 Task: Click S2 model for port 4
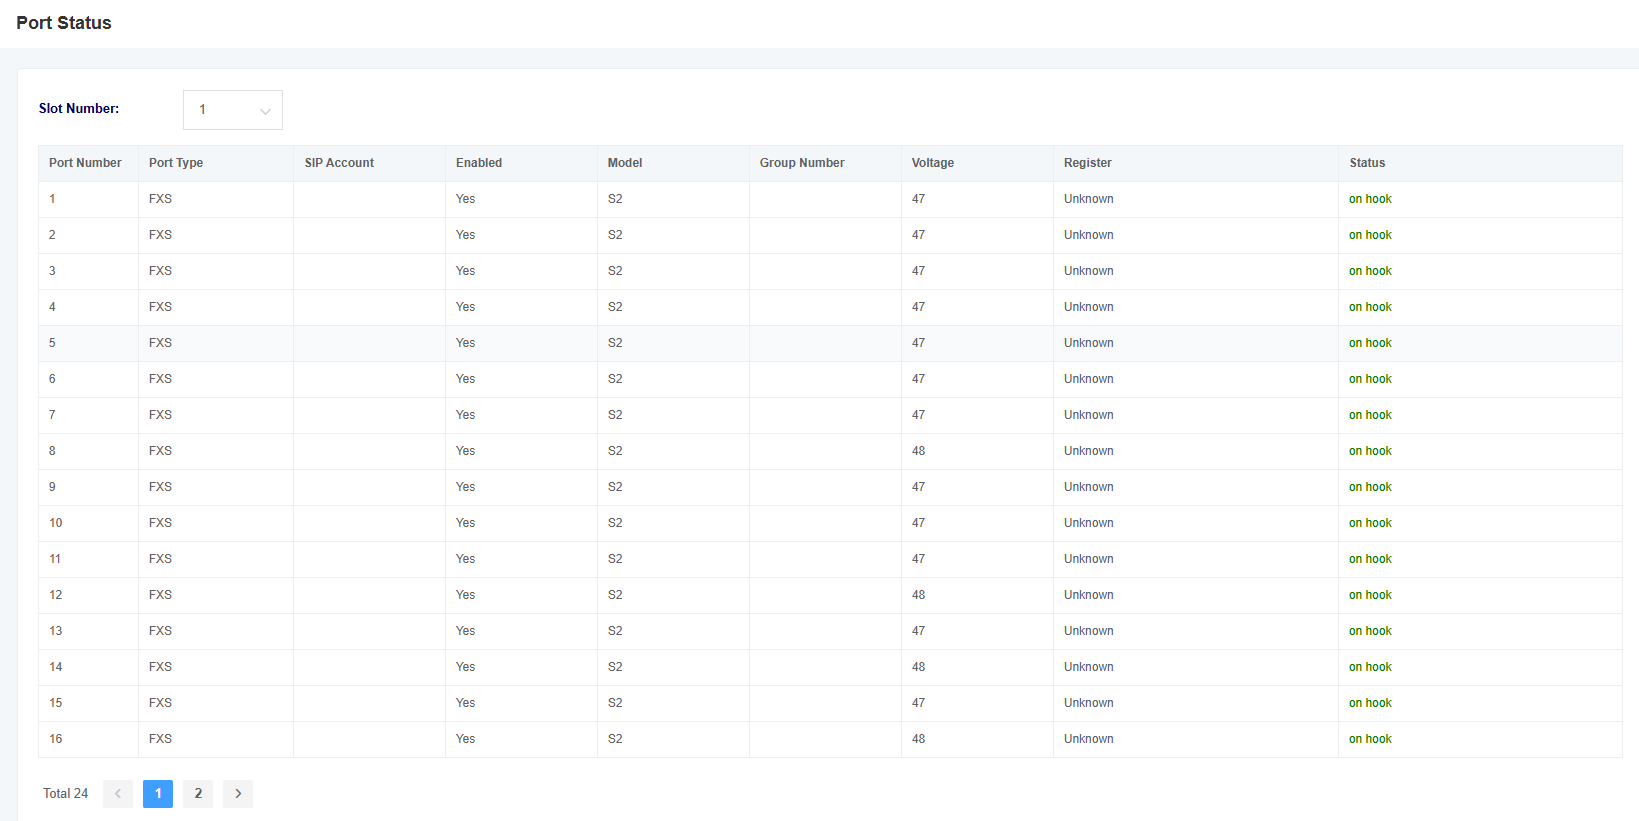615,307
